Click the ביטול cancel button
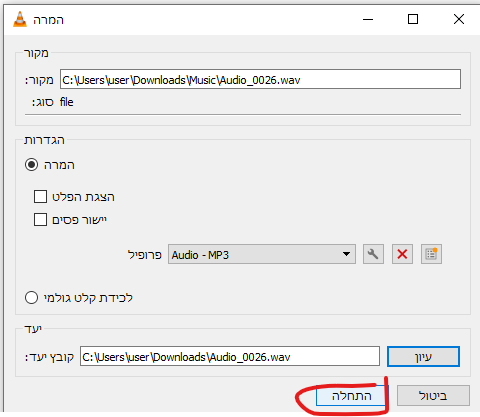The height and width of the screenshot is (417, 480). click(433, 396)
